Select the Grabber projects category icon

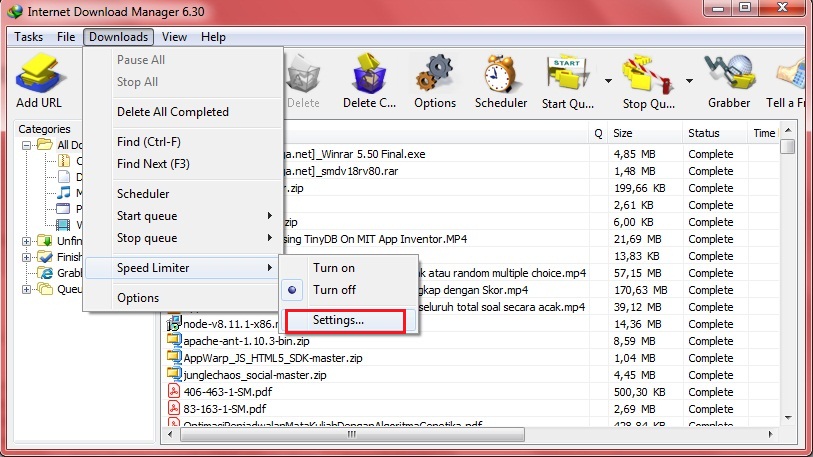[x=45, y=273]
